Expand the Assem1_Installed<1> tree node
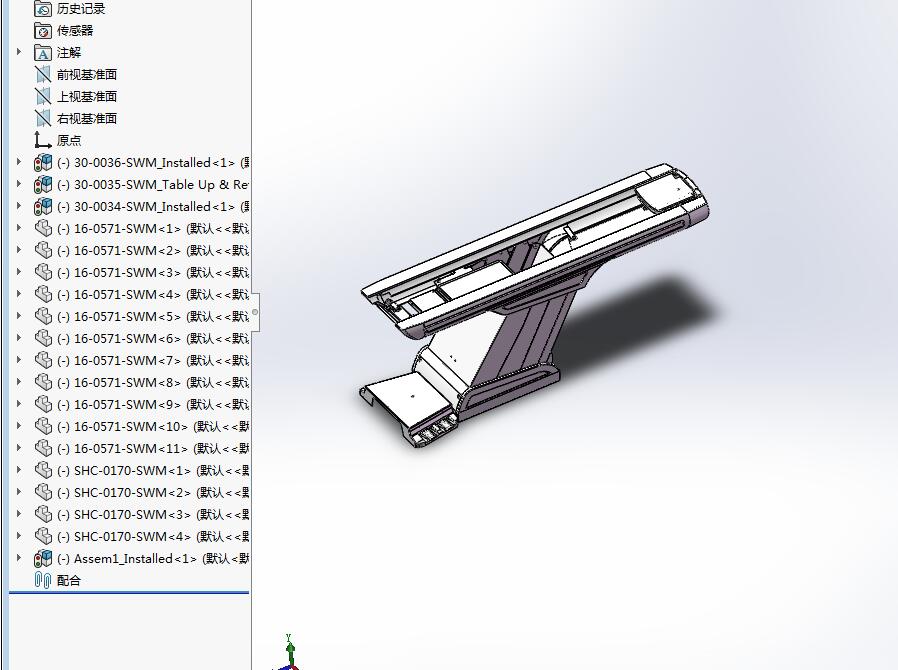The image size is (898, 670). 18,558
